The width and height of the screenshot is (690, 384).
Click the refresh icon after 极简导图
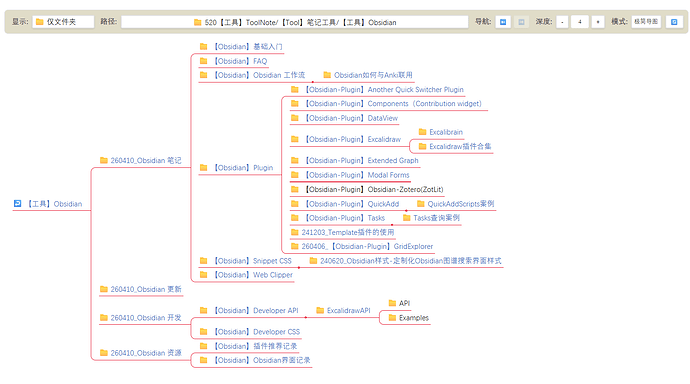(674, 22)
